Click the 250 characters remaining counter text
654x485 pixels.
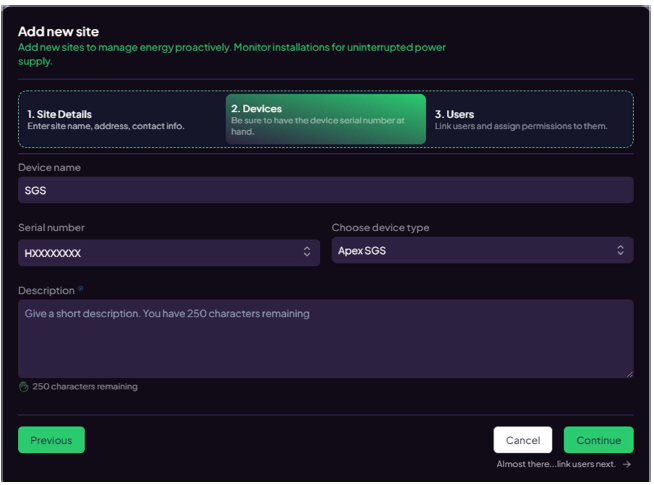click(x=85, y=387)
